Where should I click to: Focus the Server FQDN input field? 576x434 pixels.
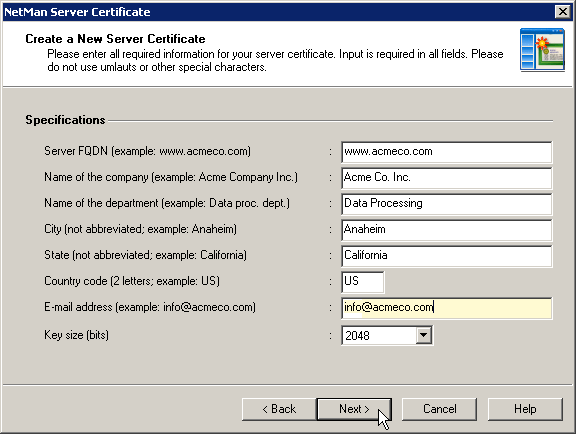pos(446,152)
